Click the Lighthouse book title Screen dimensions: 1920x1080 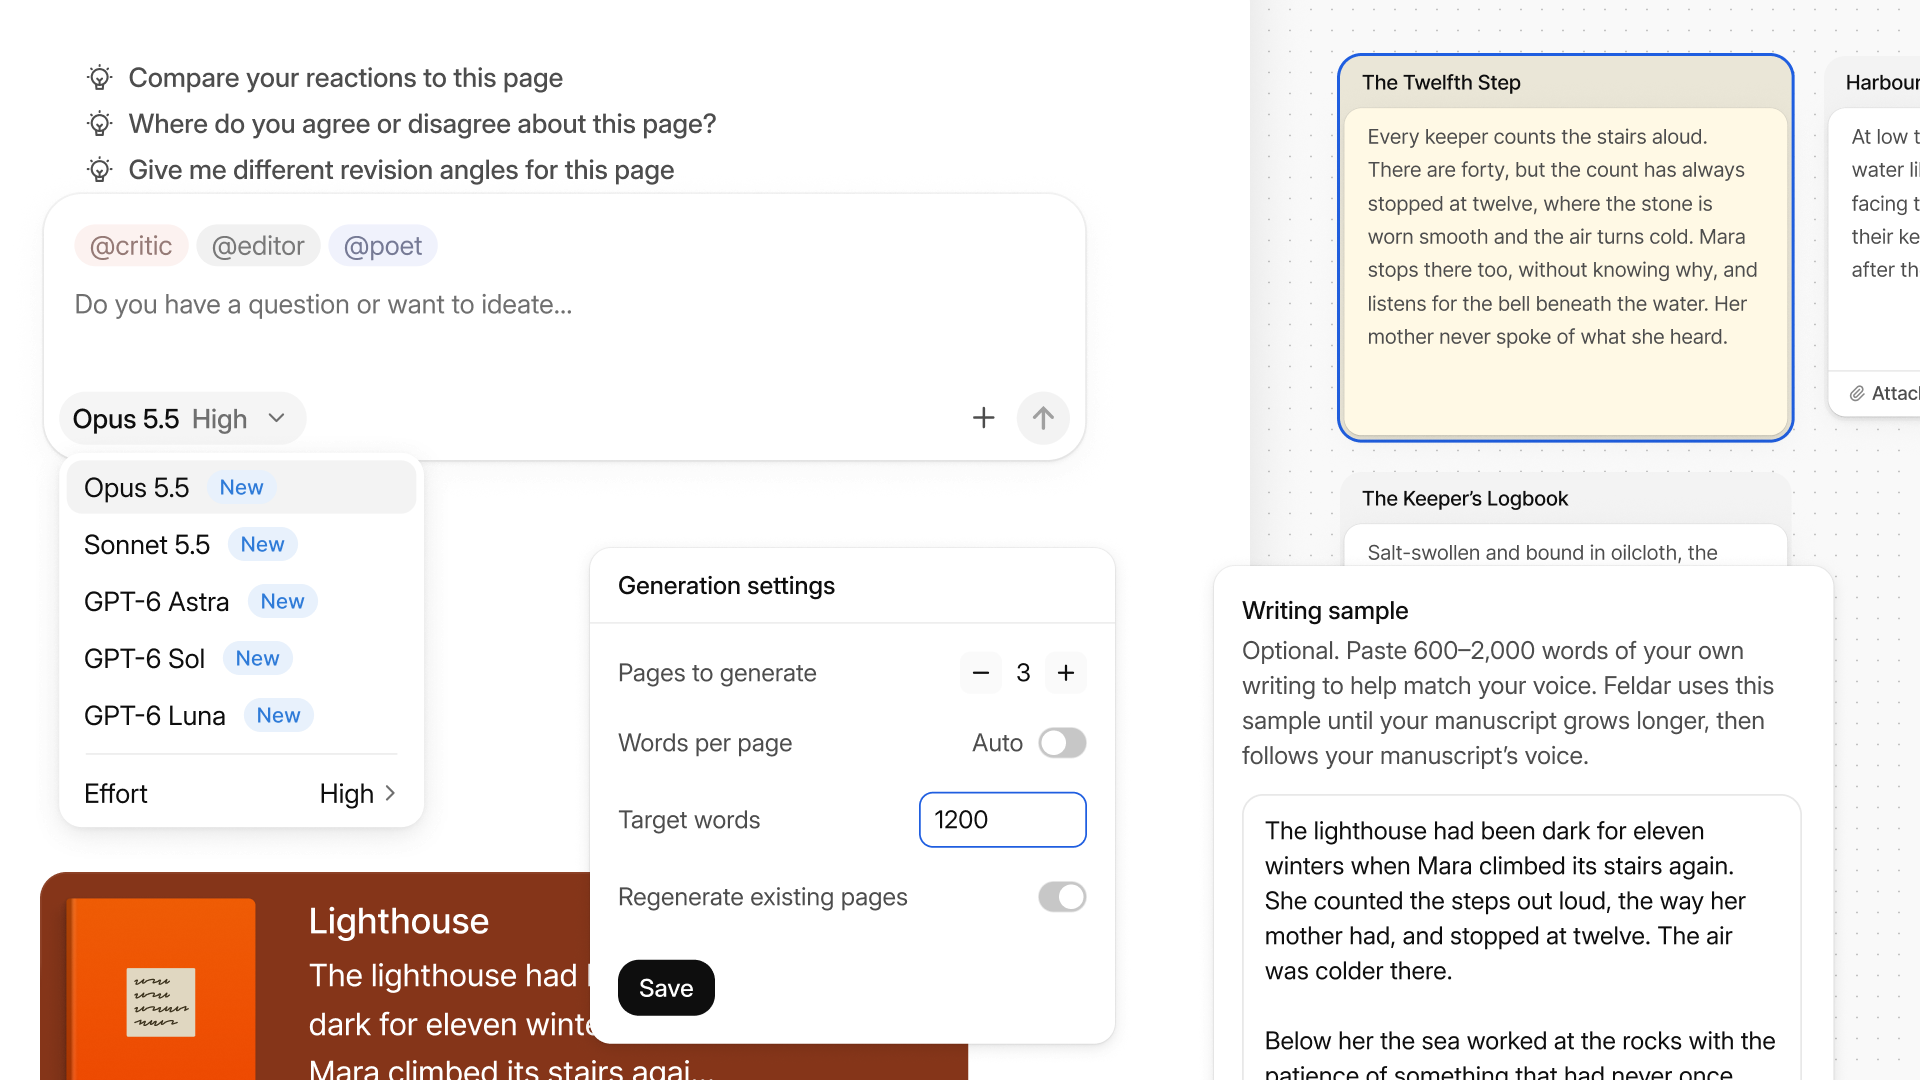tap(398, 921)
